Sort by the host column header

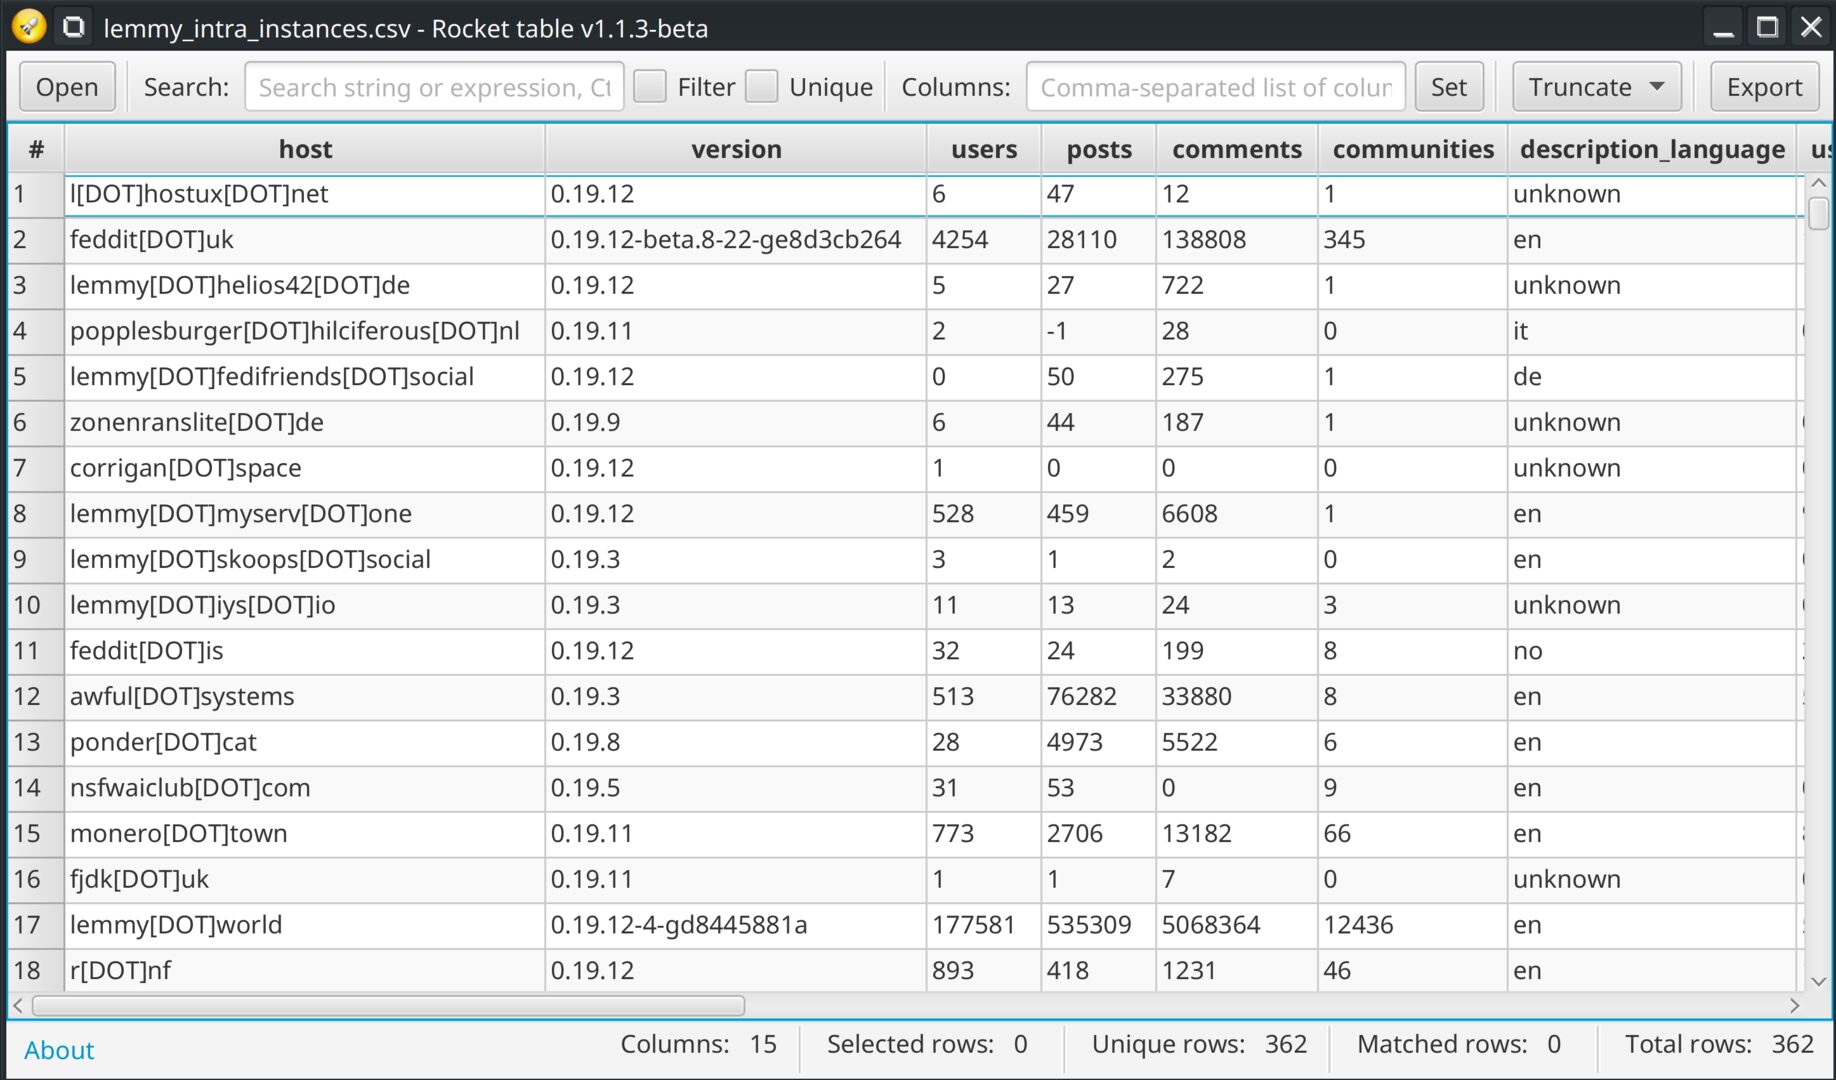pyautogui.click(x=305, y=149)
